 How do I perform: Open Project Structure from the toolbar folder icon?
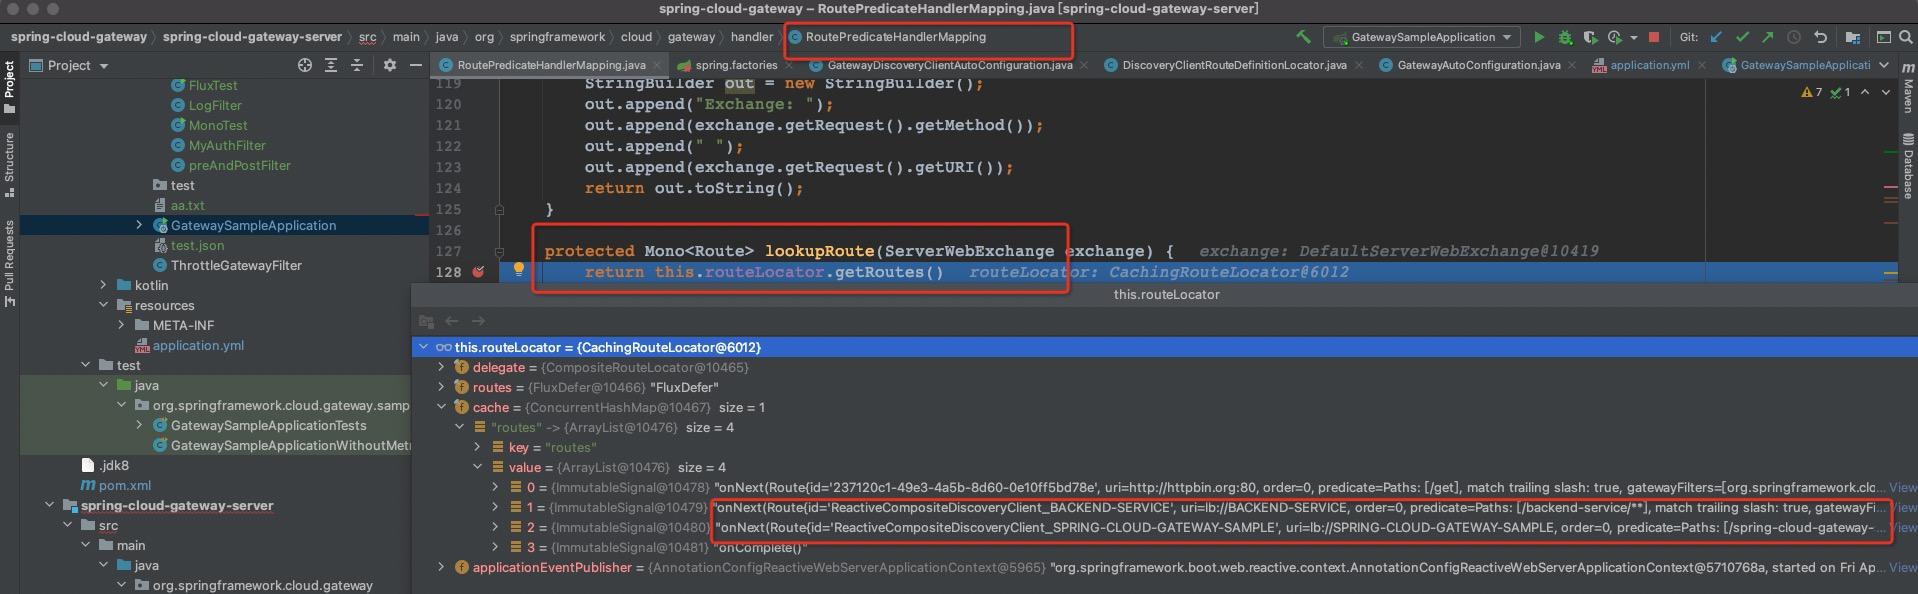(1853, 37)
